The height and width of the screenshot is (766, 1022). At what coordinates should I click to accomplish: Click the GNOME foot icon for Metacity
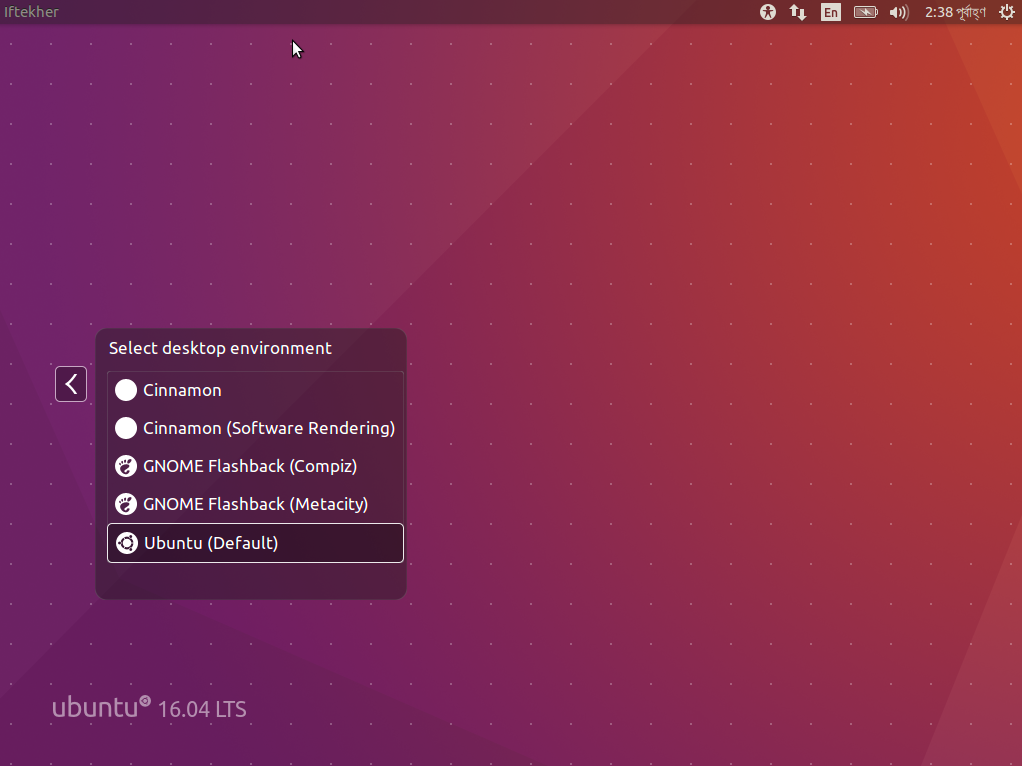click(x=126, y=504)
